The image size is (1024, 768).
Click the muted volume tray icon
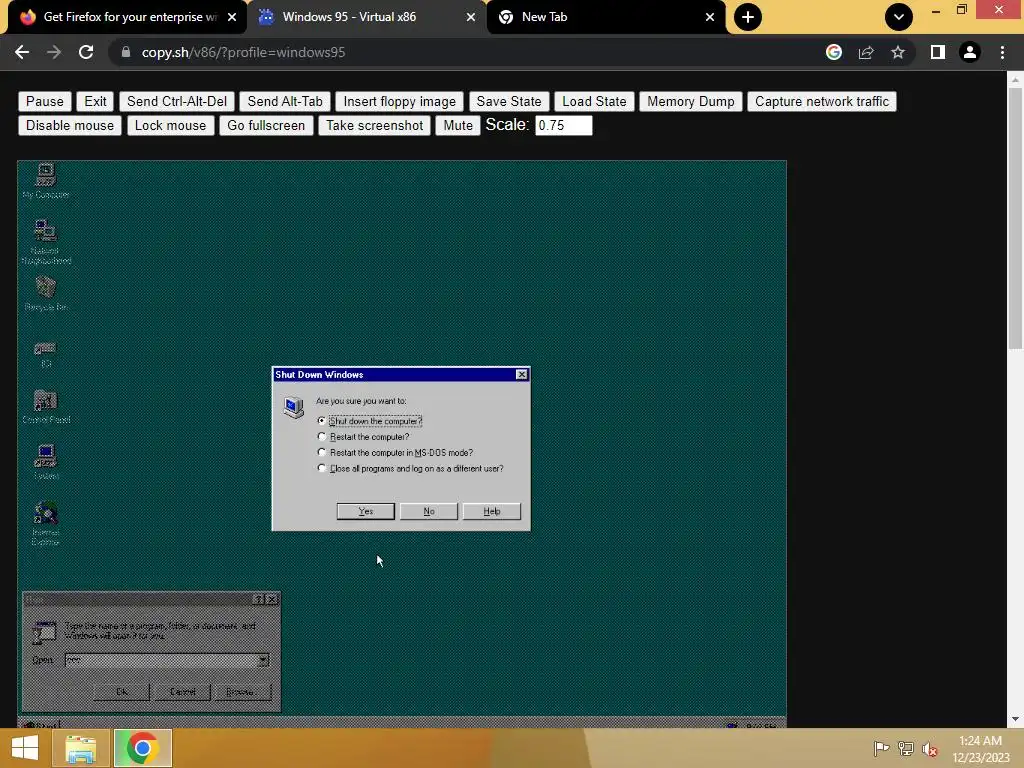(x=930, y=749)
